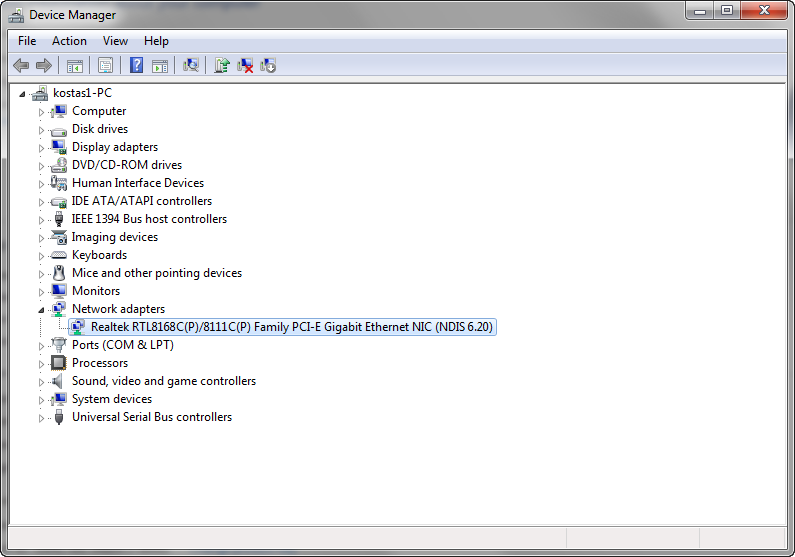Viewport: 795px width, 557px height.
Task: Expand the Human Interface Devices arrow
Action: click(x=41, y=184)
